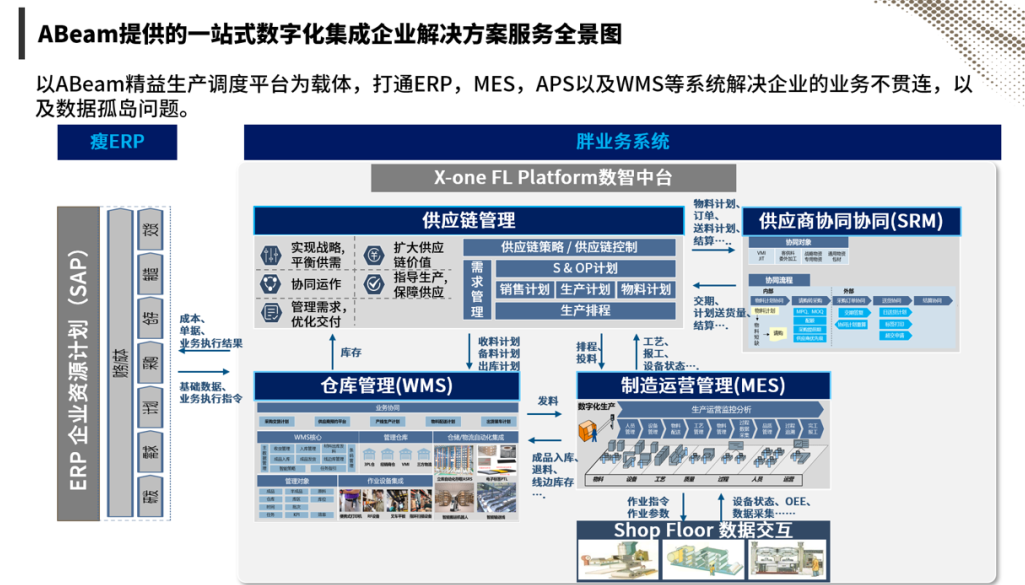Open the warehouse handling robot photo
Screen dimensions: 1025x585
[x=454, y=498]
